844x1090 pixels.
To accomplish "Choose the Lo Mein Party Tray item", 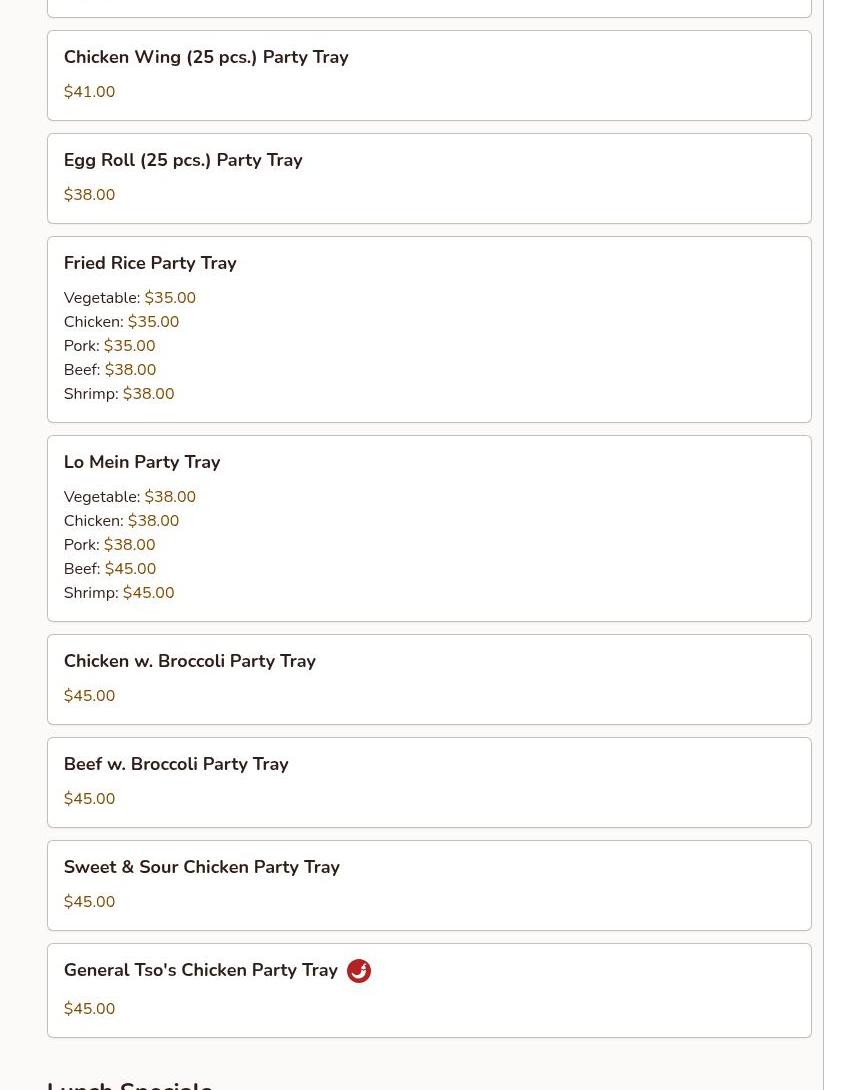I will pos(142,463).
